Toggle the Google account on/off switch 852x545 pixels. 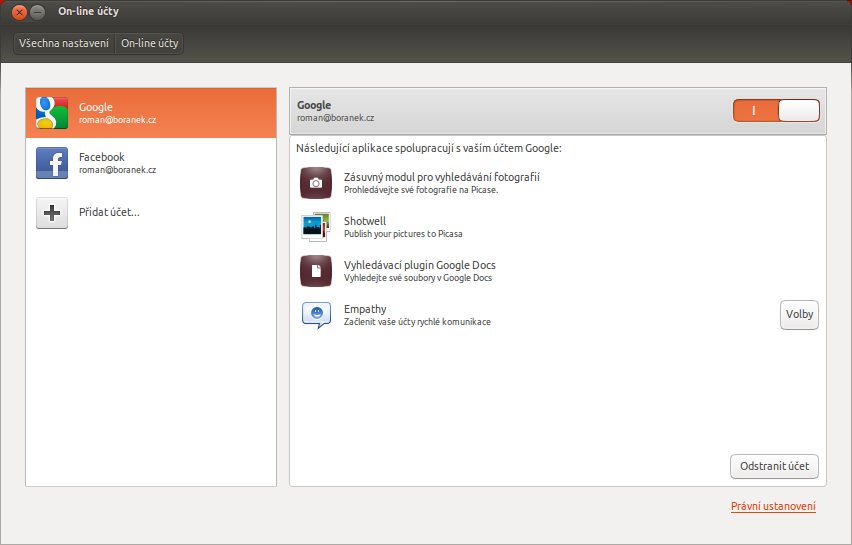coord(776,110)
